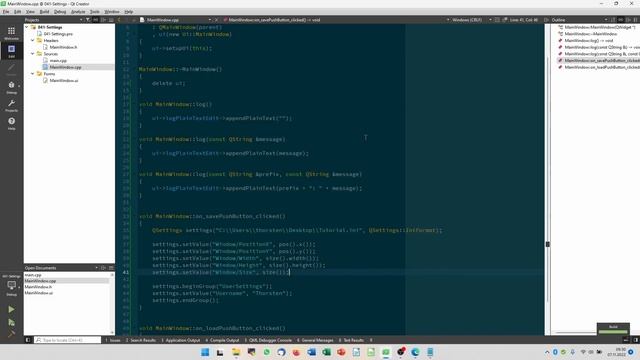Open PowerPoint from the taskbar

341,352
